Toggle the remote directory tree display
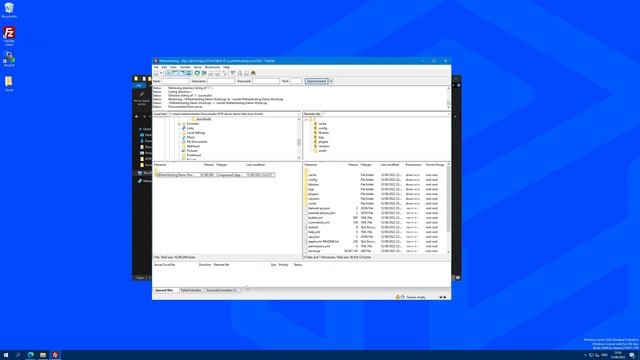The image size is (640, 360). [182, 73]
